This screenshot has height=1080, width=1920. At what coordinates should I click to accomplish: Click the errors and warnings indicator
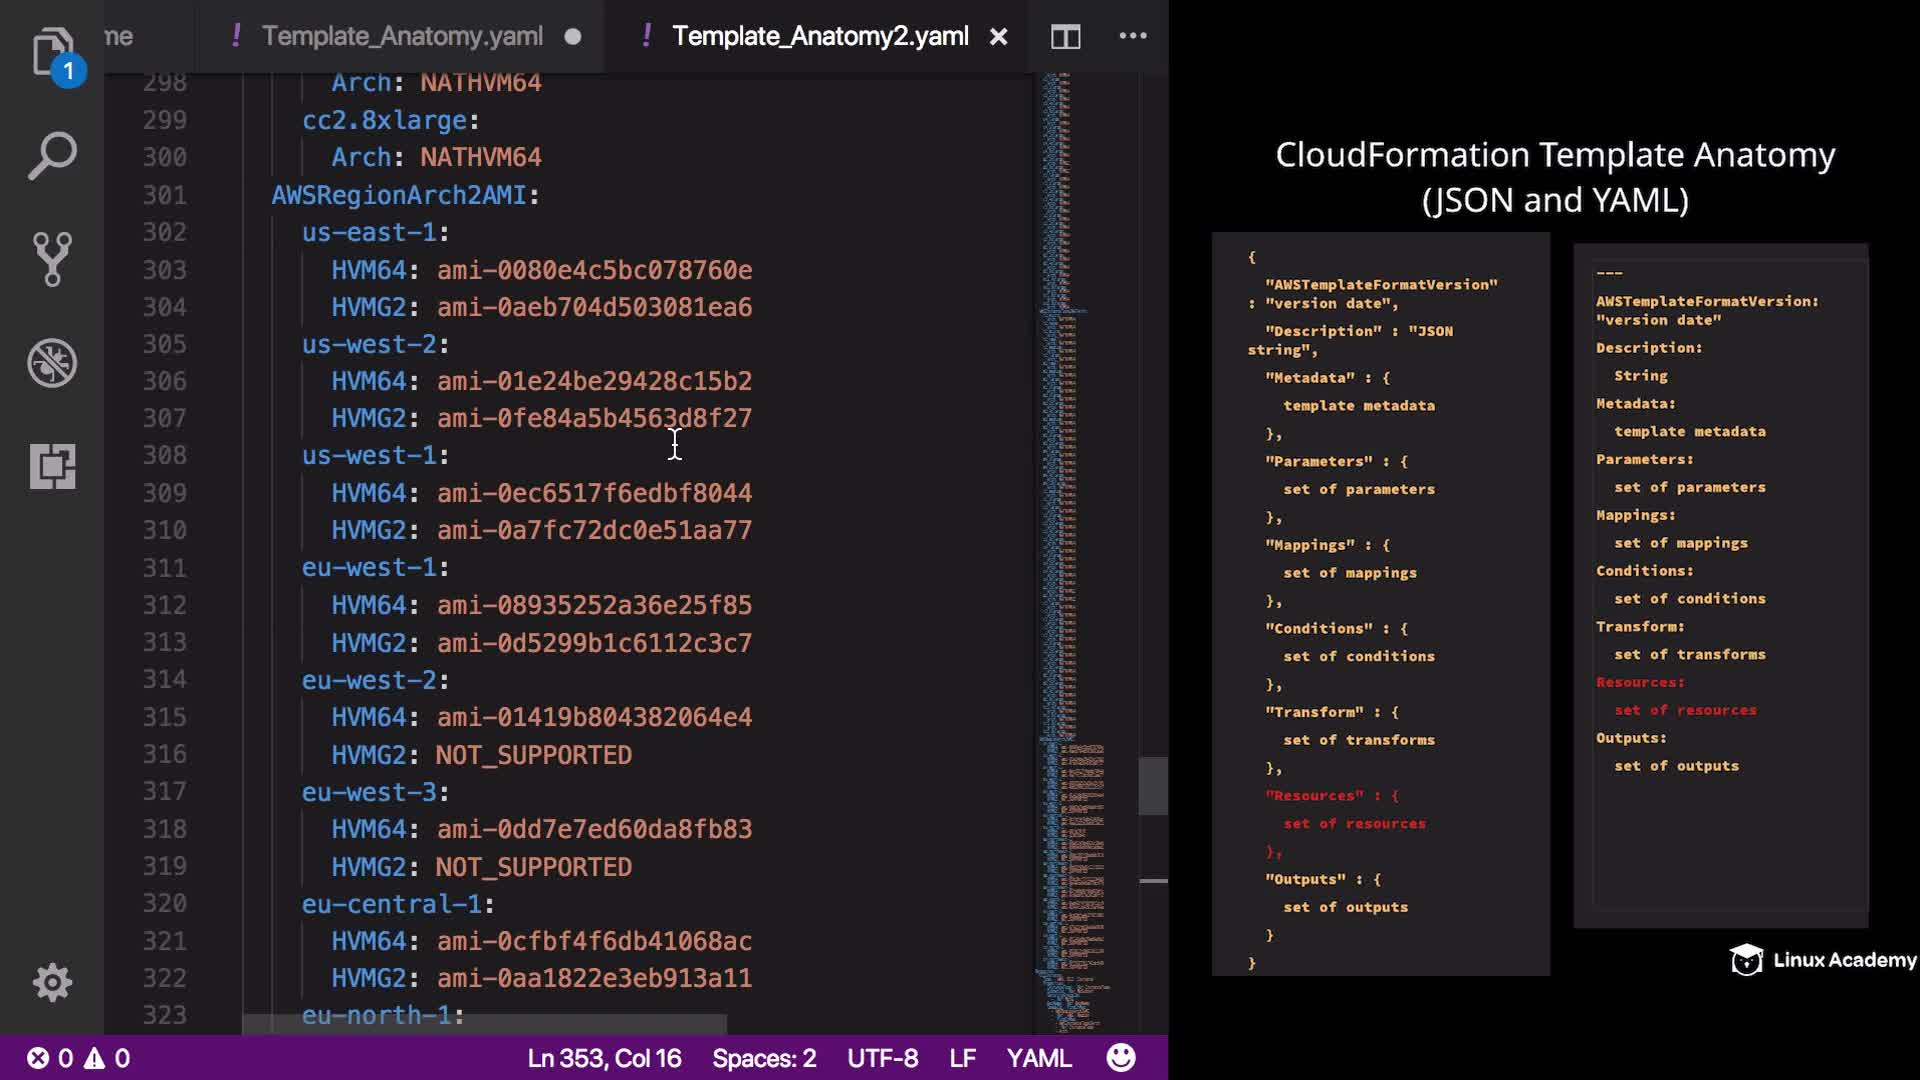pyautogui.click(x=78, y=1058)
